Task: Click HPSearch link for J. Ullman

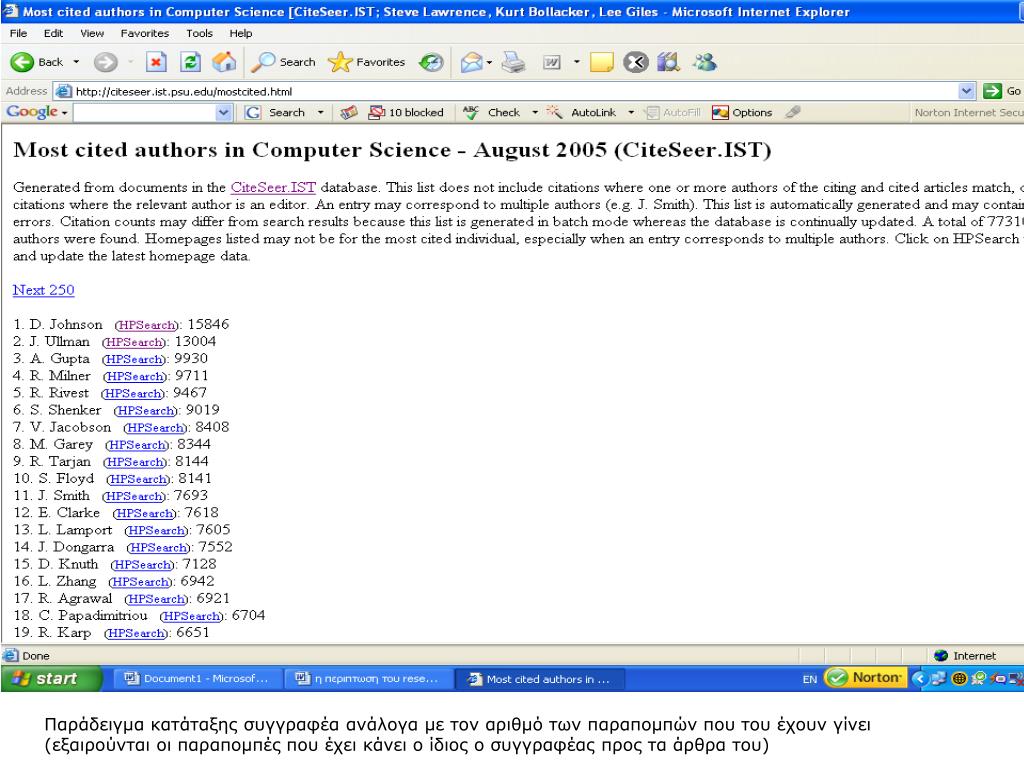Action: click(134, 342)
